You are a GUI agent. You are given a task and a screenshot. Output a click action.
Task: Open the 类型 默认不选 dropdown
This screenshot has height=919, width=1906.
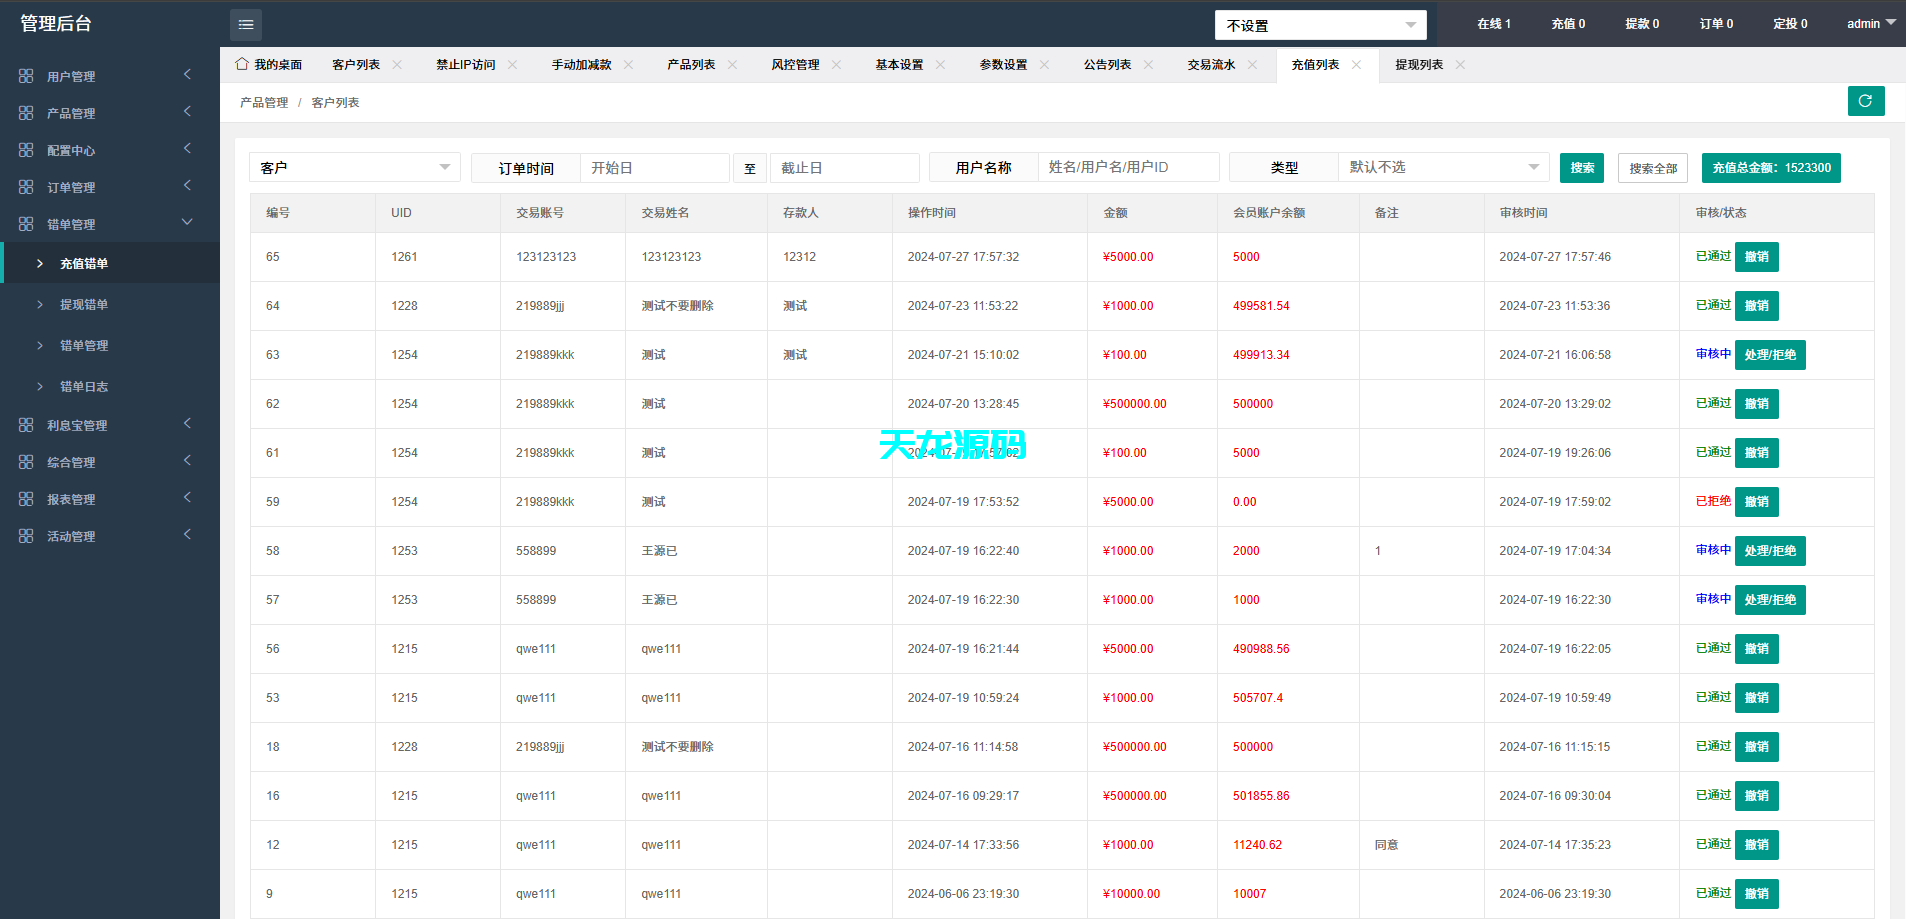1443,167
